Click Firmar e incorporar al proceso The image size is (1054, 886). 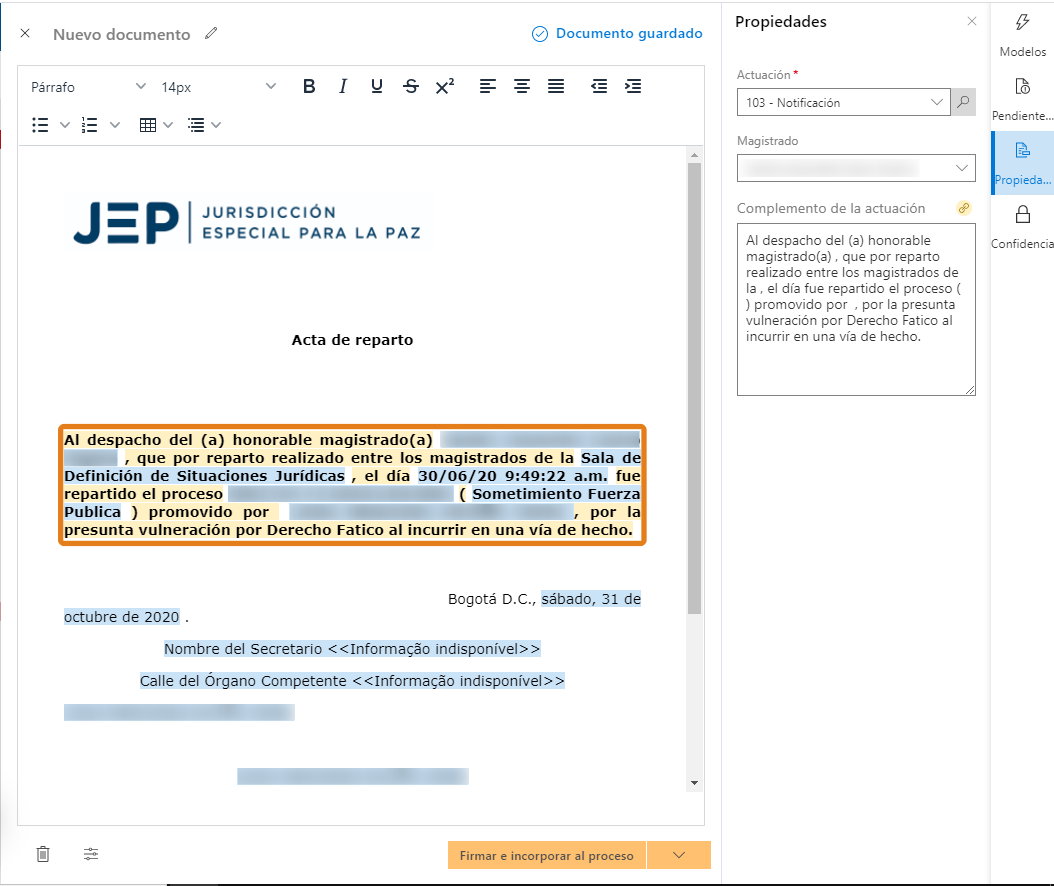547,855
